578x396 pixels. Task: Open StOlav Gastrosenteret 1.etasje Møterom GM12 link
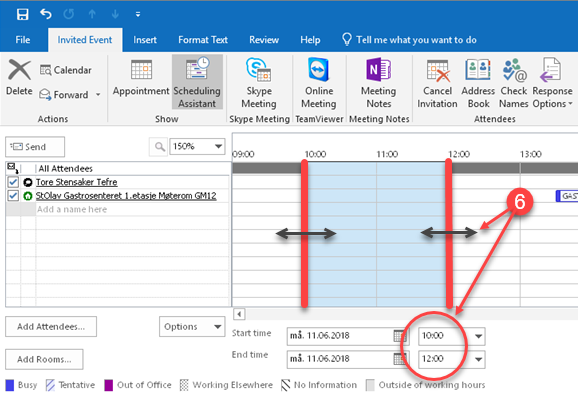(126, 196)
